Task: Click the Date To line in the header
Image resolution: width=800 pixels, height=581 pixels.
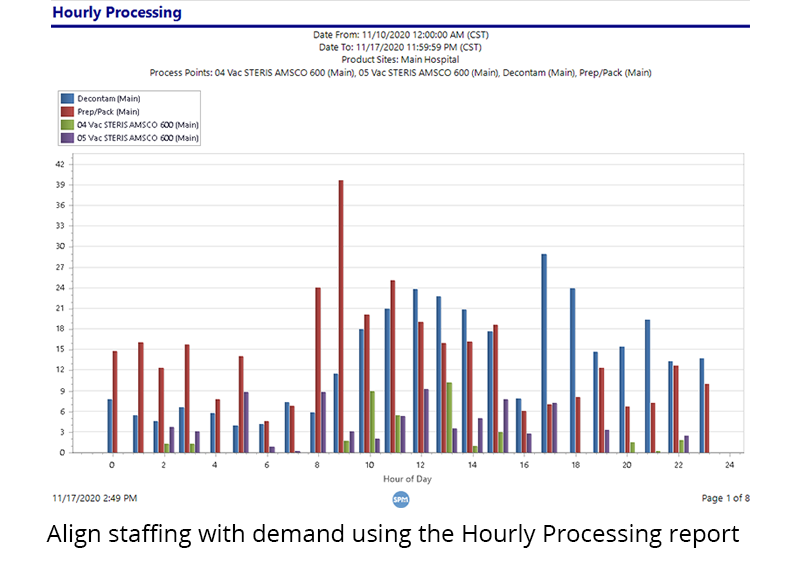Action: [x=400, y=47]
